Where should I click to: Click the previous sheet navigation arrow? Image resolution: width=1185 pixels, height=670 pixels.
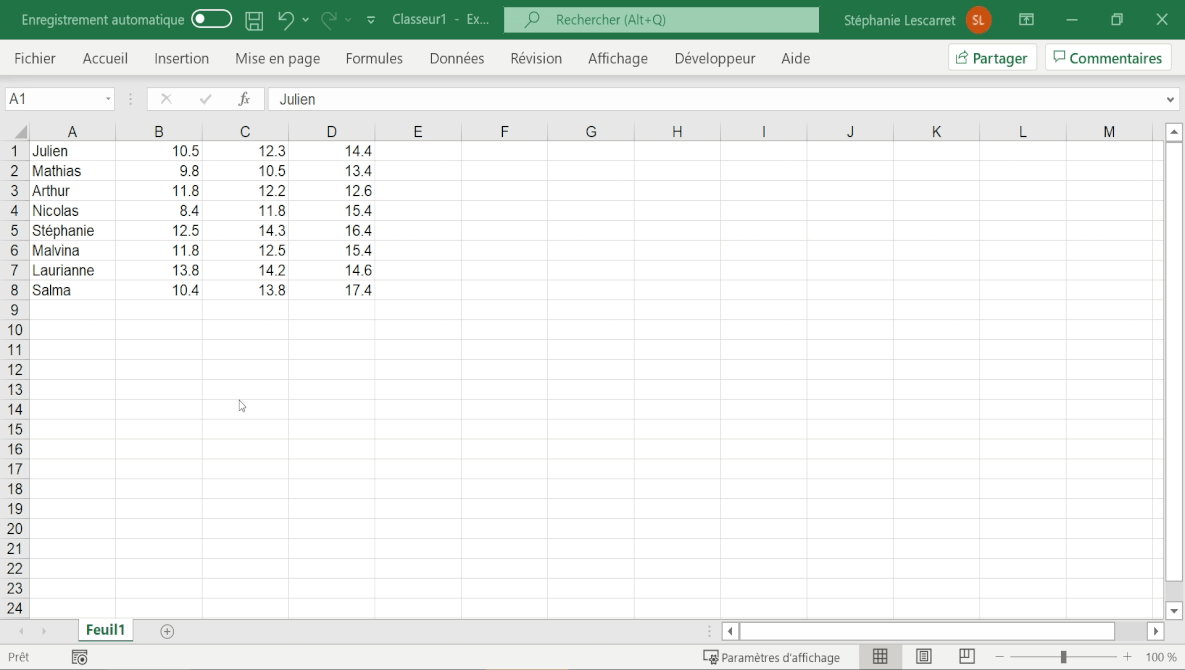click(x=21, y=631)
